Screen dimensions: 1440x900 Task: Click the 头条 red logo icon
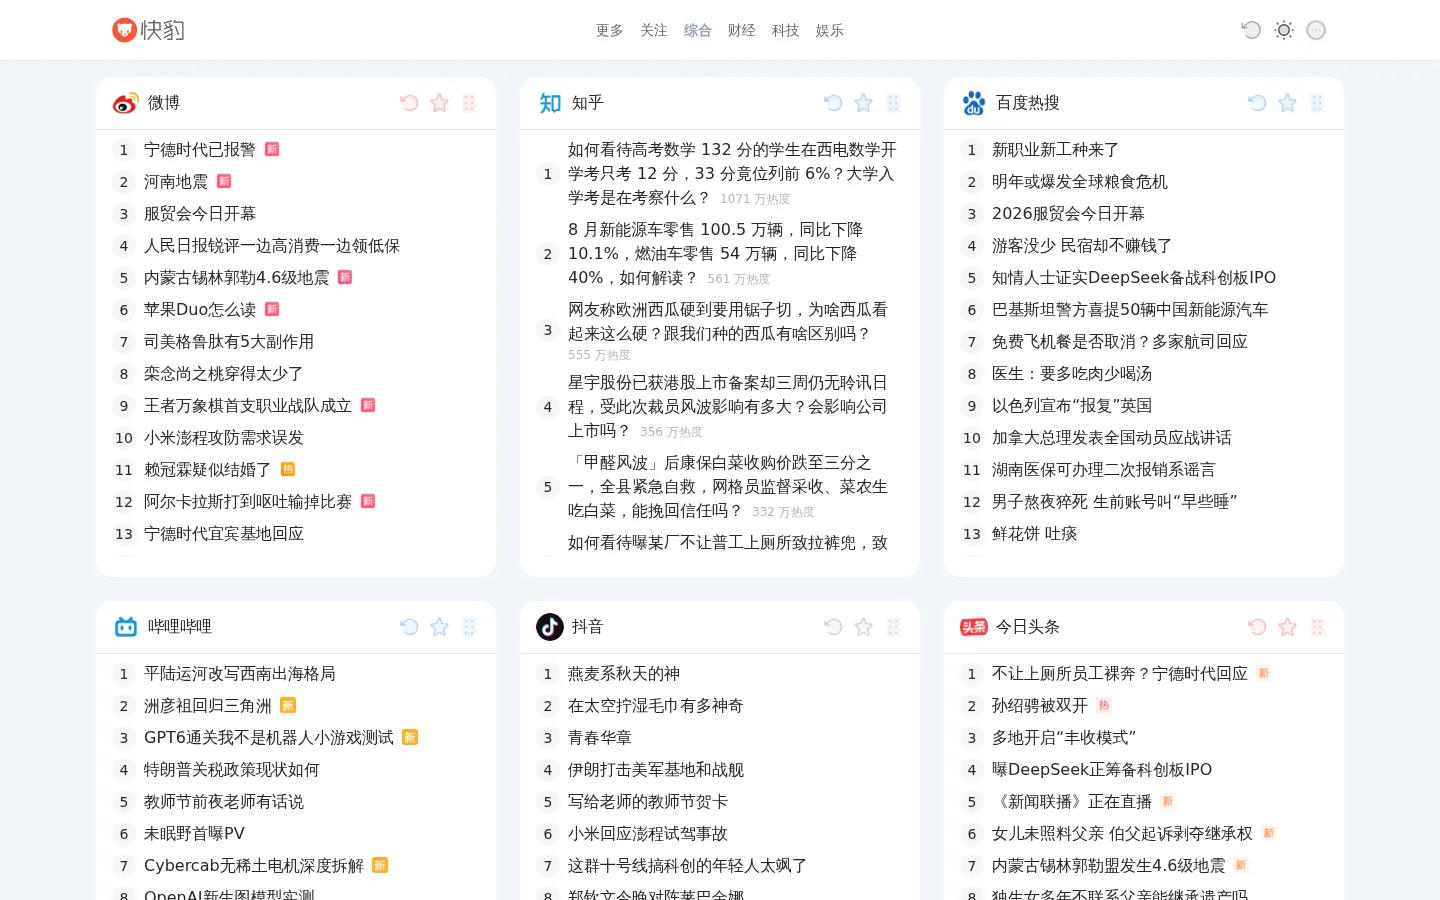coord(974,627)
